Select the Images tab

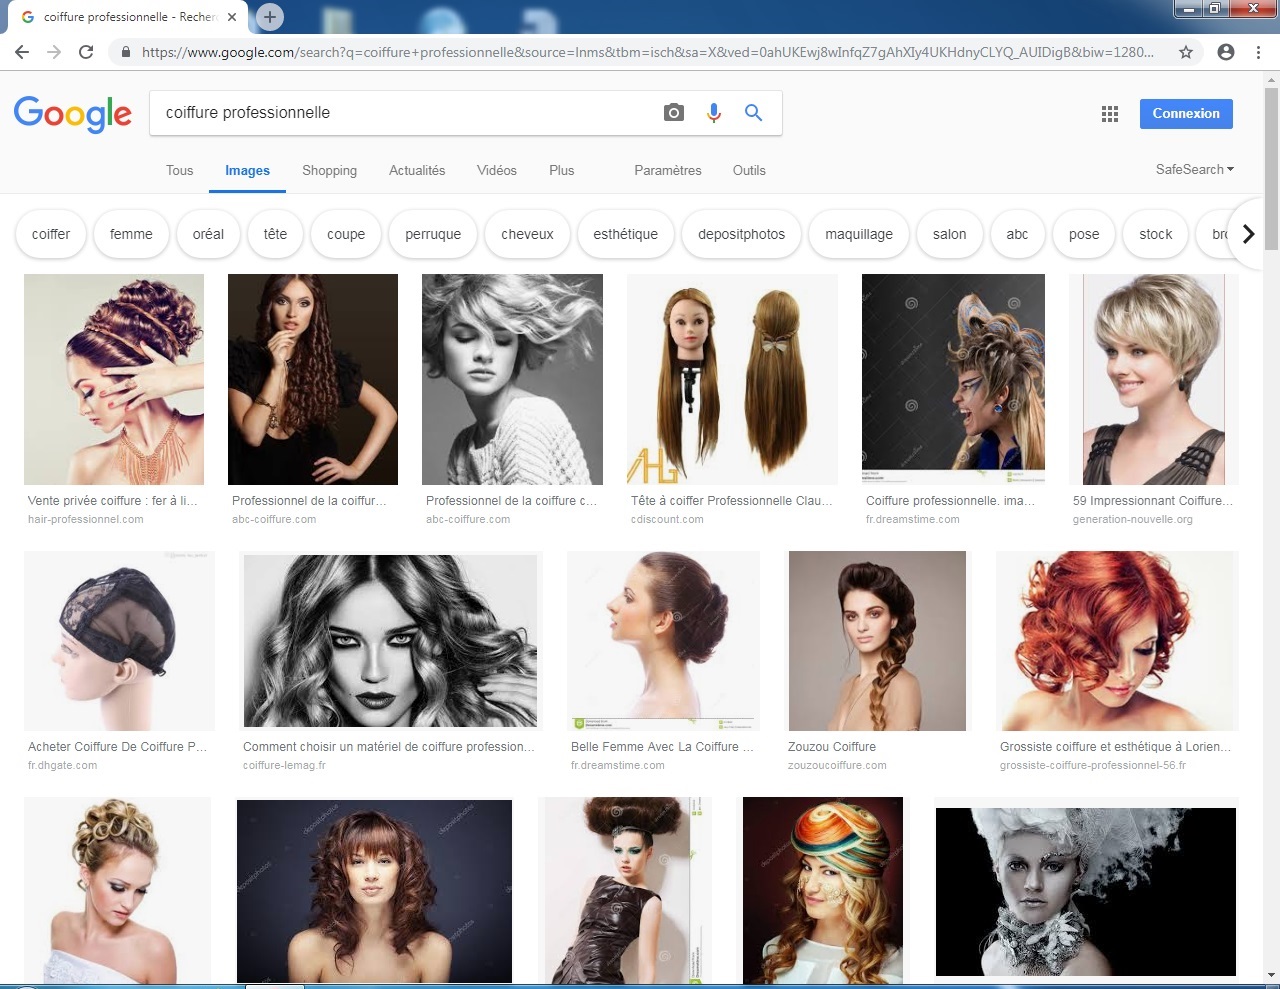click(x=247, y=171)
